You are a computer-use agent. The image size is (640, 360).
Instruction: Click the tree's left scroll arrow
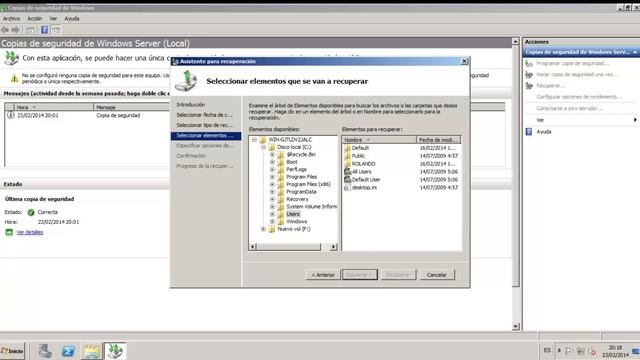point(253,247)
